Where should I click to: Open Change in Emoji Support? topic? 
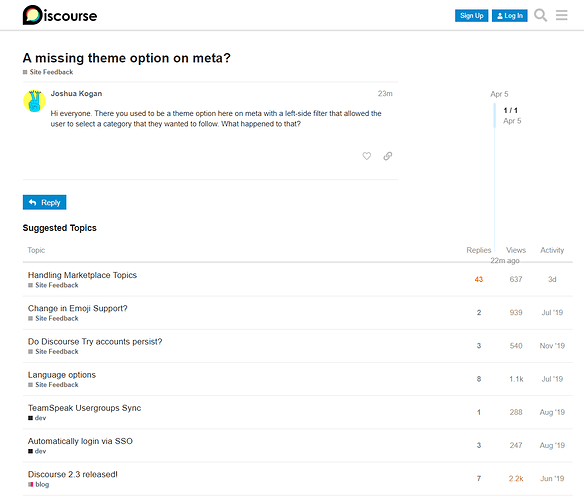pyautogui.click(x=77, y=308)
